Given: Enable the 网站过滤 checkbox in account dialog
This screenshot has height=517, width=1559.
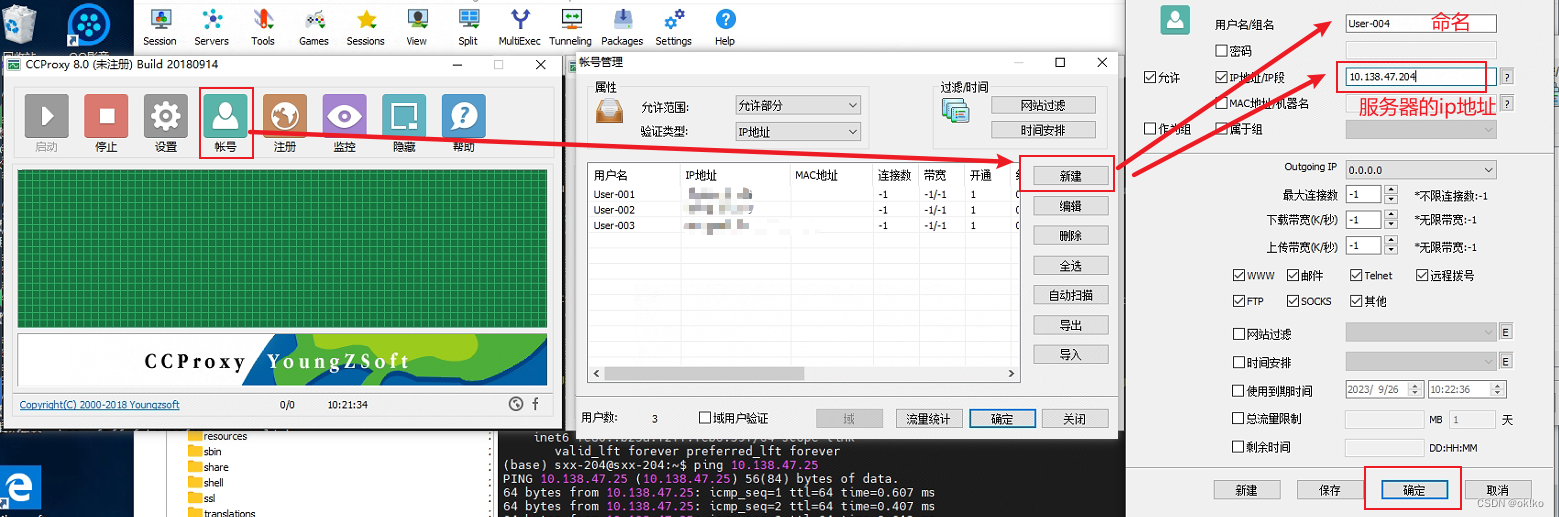Looking at the screenshot, I should (x=1240, y=334).
